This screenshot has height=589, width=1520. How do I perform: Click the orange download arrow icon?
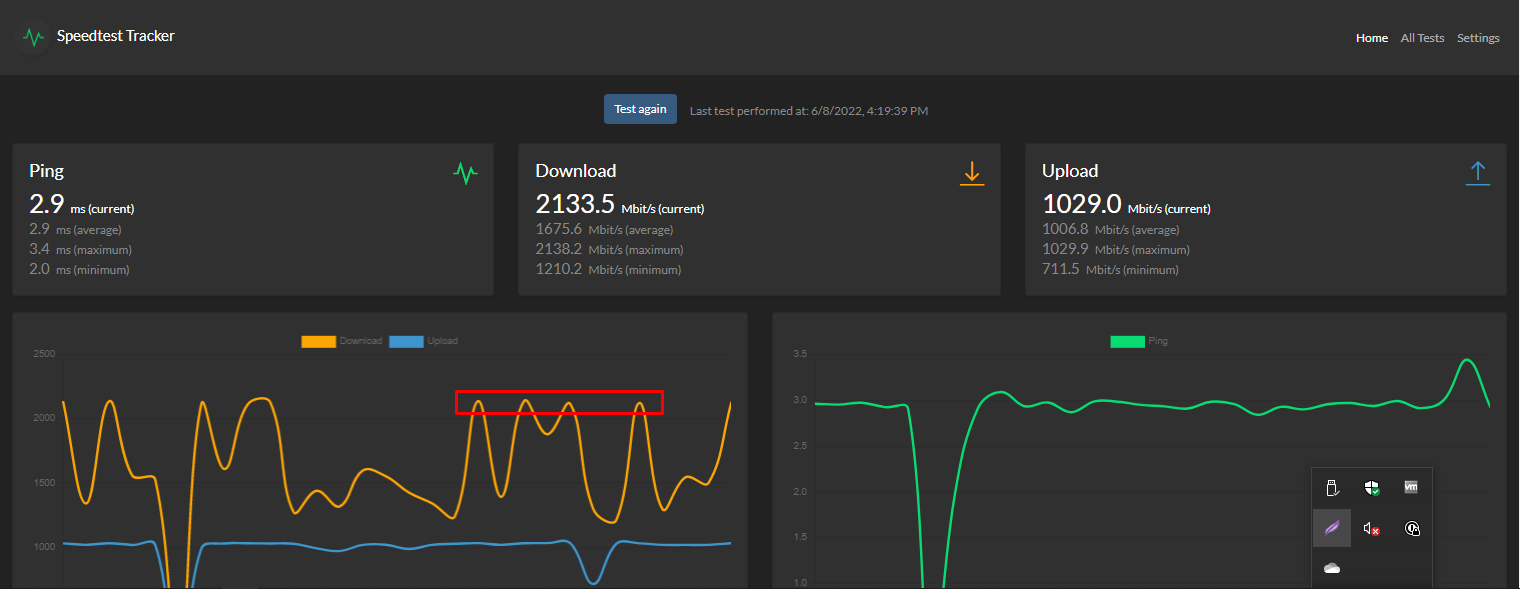(972, 173)
